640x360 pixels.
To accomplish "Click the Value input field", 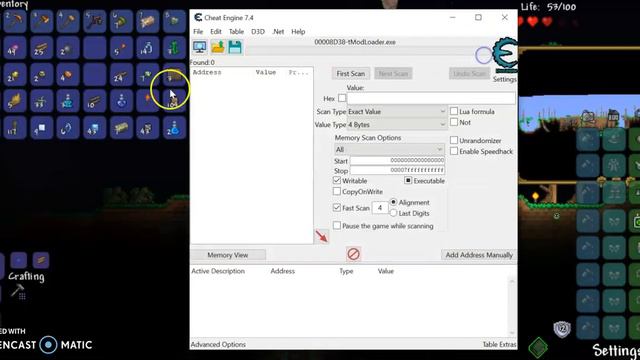I will [x=431, y=98].
